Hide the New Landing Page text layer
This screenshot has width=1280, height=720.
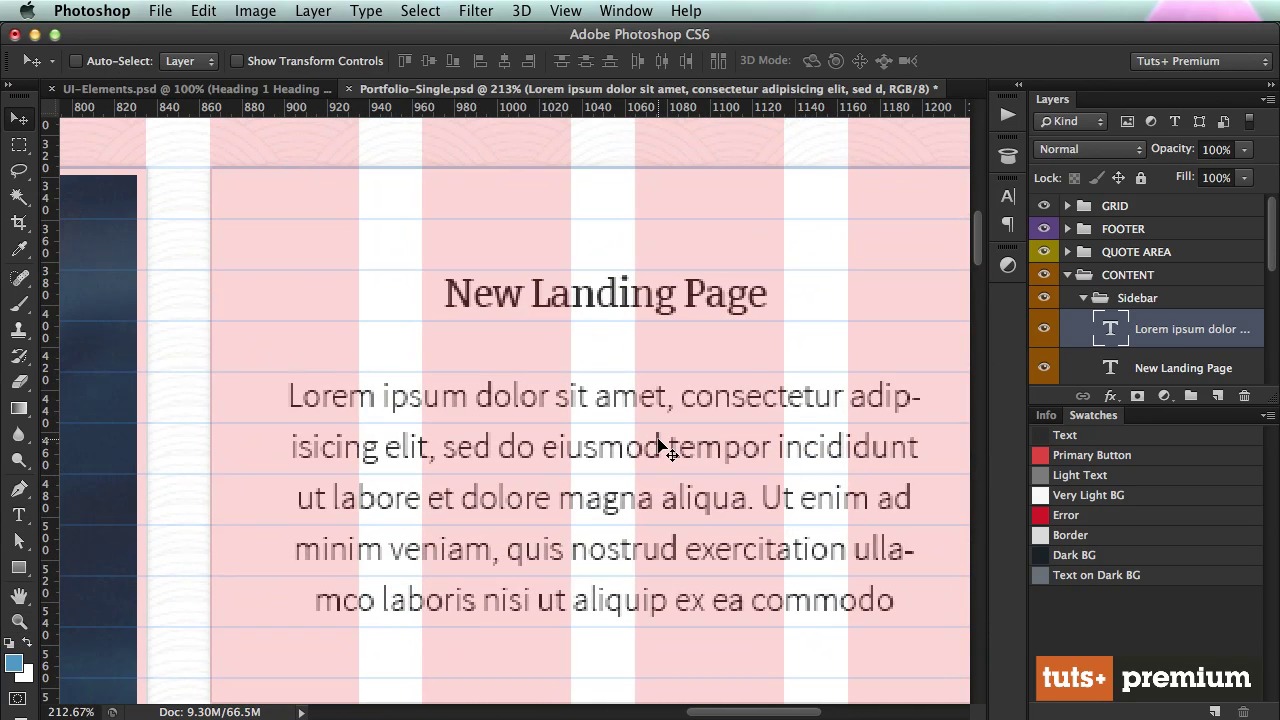coord(1044,368)
